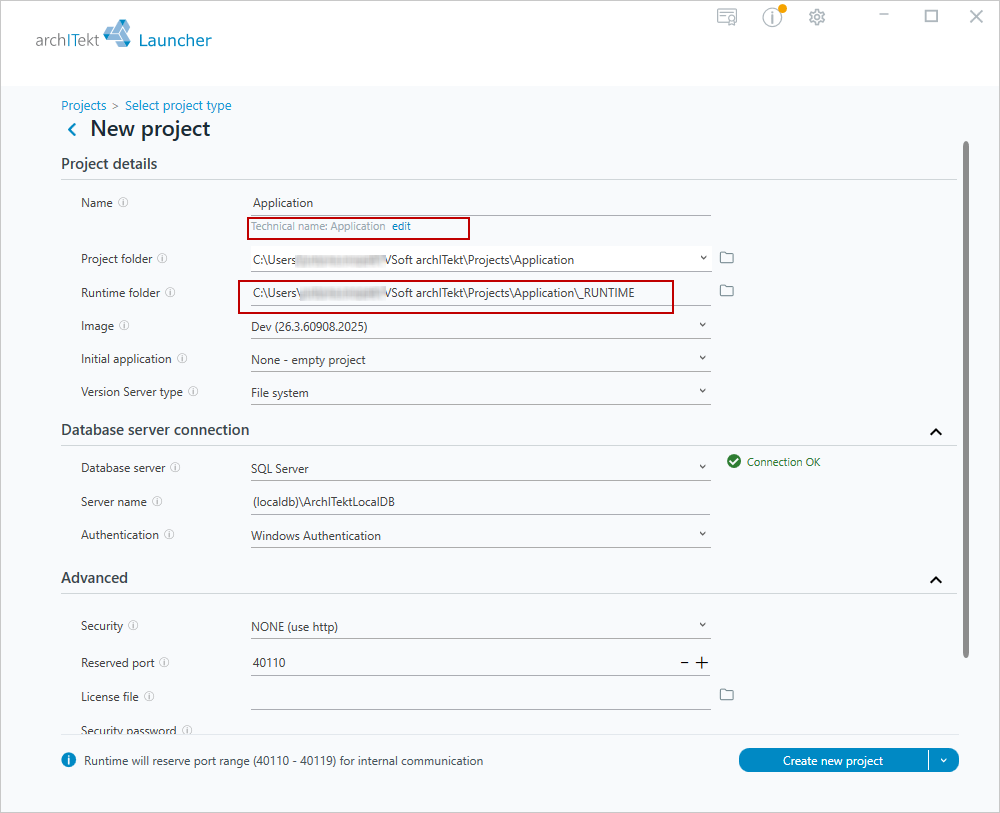Viewport: 1000px width, 813px height.
Task: Open the settings gear icon
Action: [817, 17]
